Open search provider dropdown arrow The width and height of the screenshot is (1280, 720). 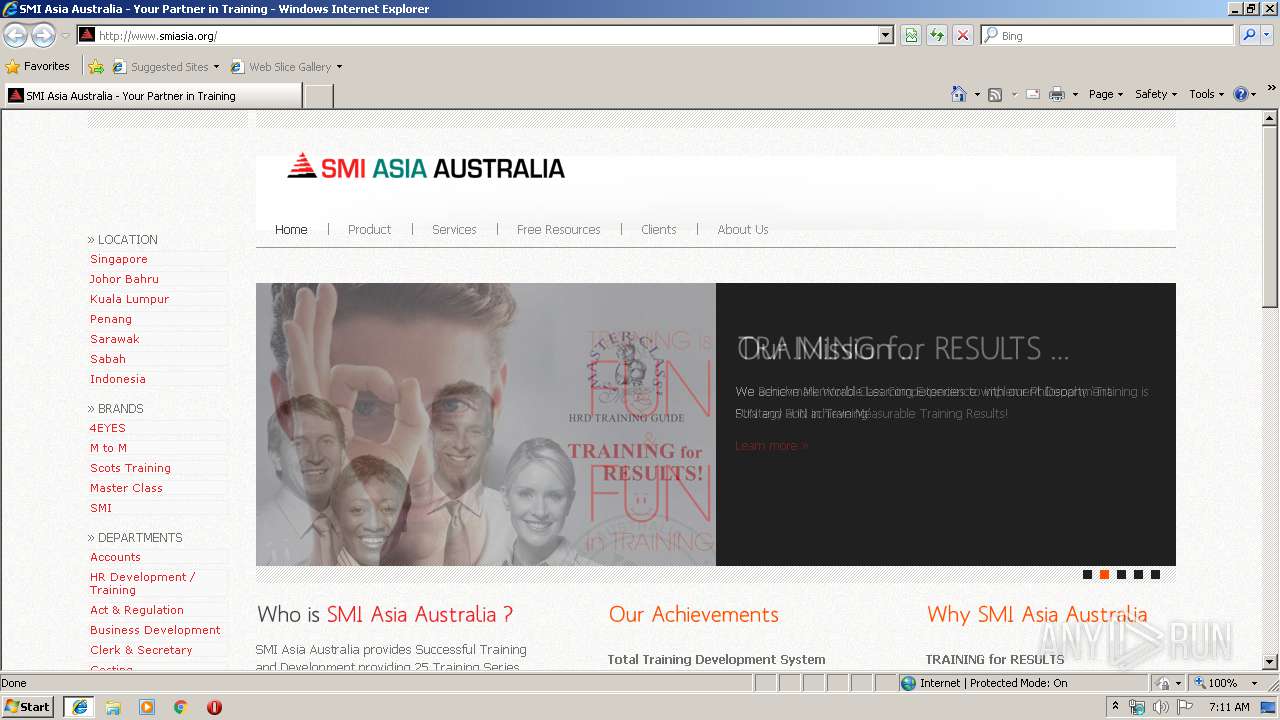(x=1268, y=35)
